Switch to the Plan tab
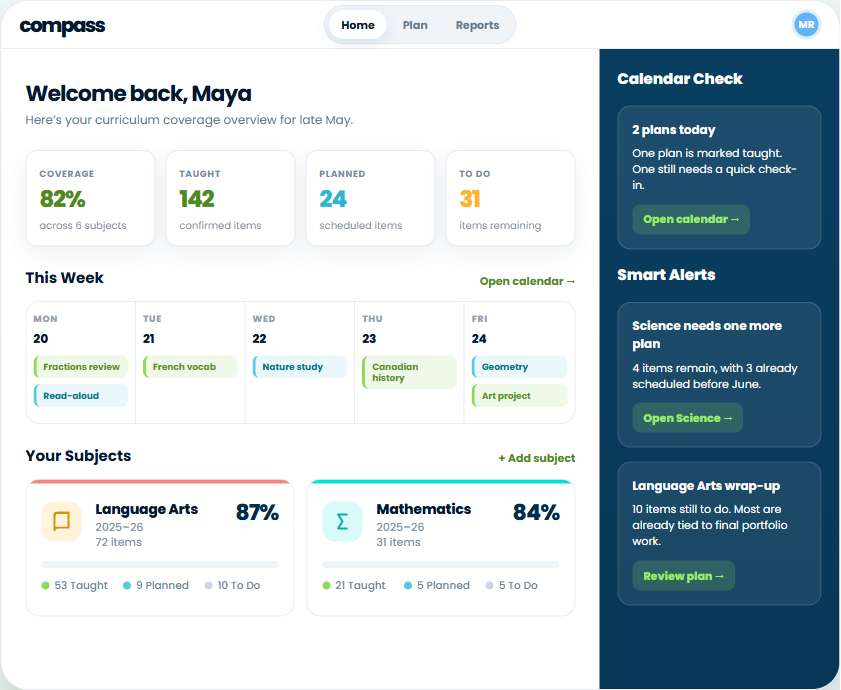Viewport: 841px width, 690px height. [x=415, y=25]
